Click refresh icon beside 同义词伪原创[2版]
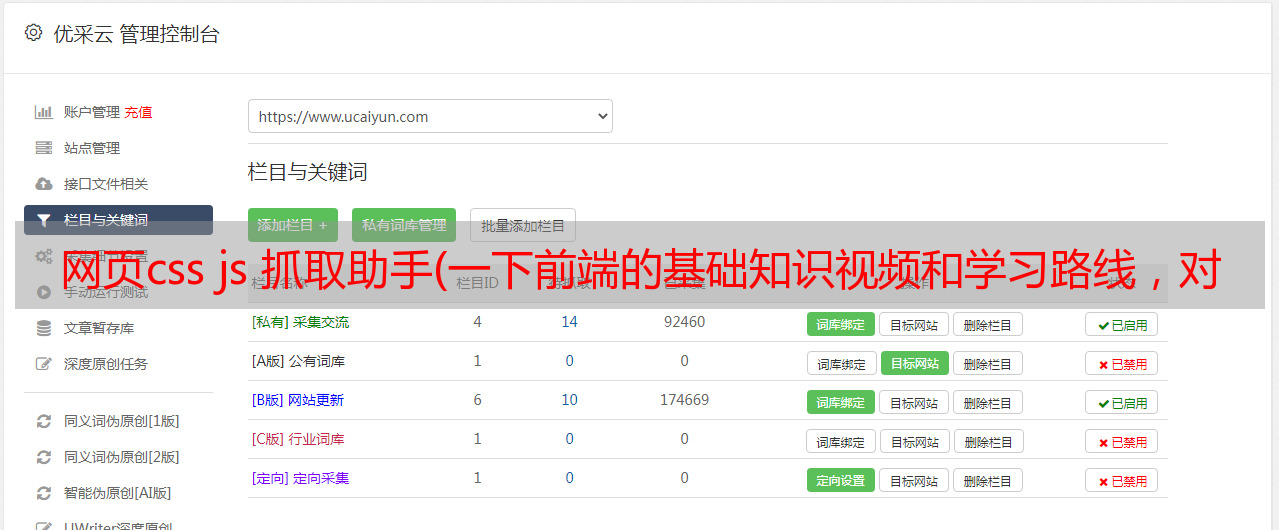 pos(43,457)
